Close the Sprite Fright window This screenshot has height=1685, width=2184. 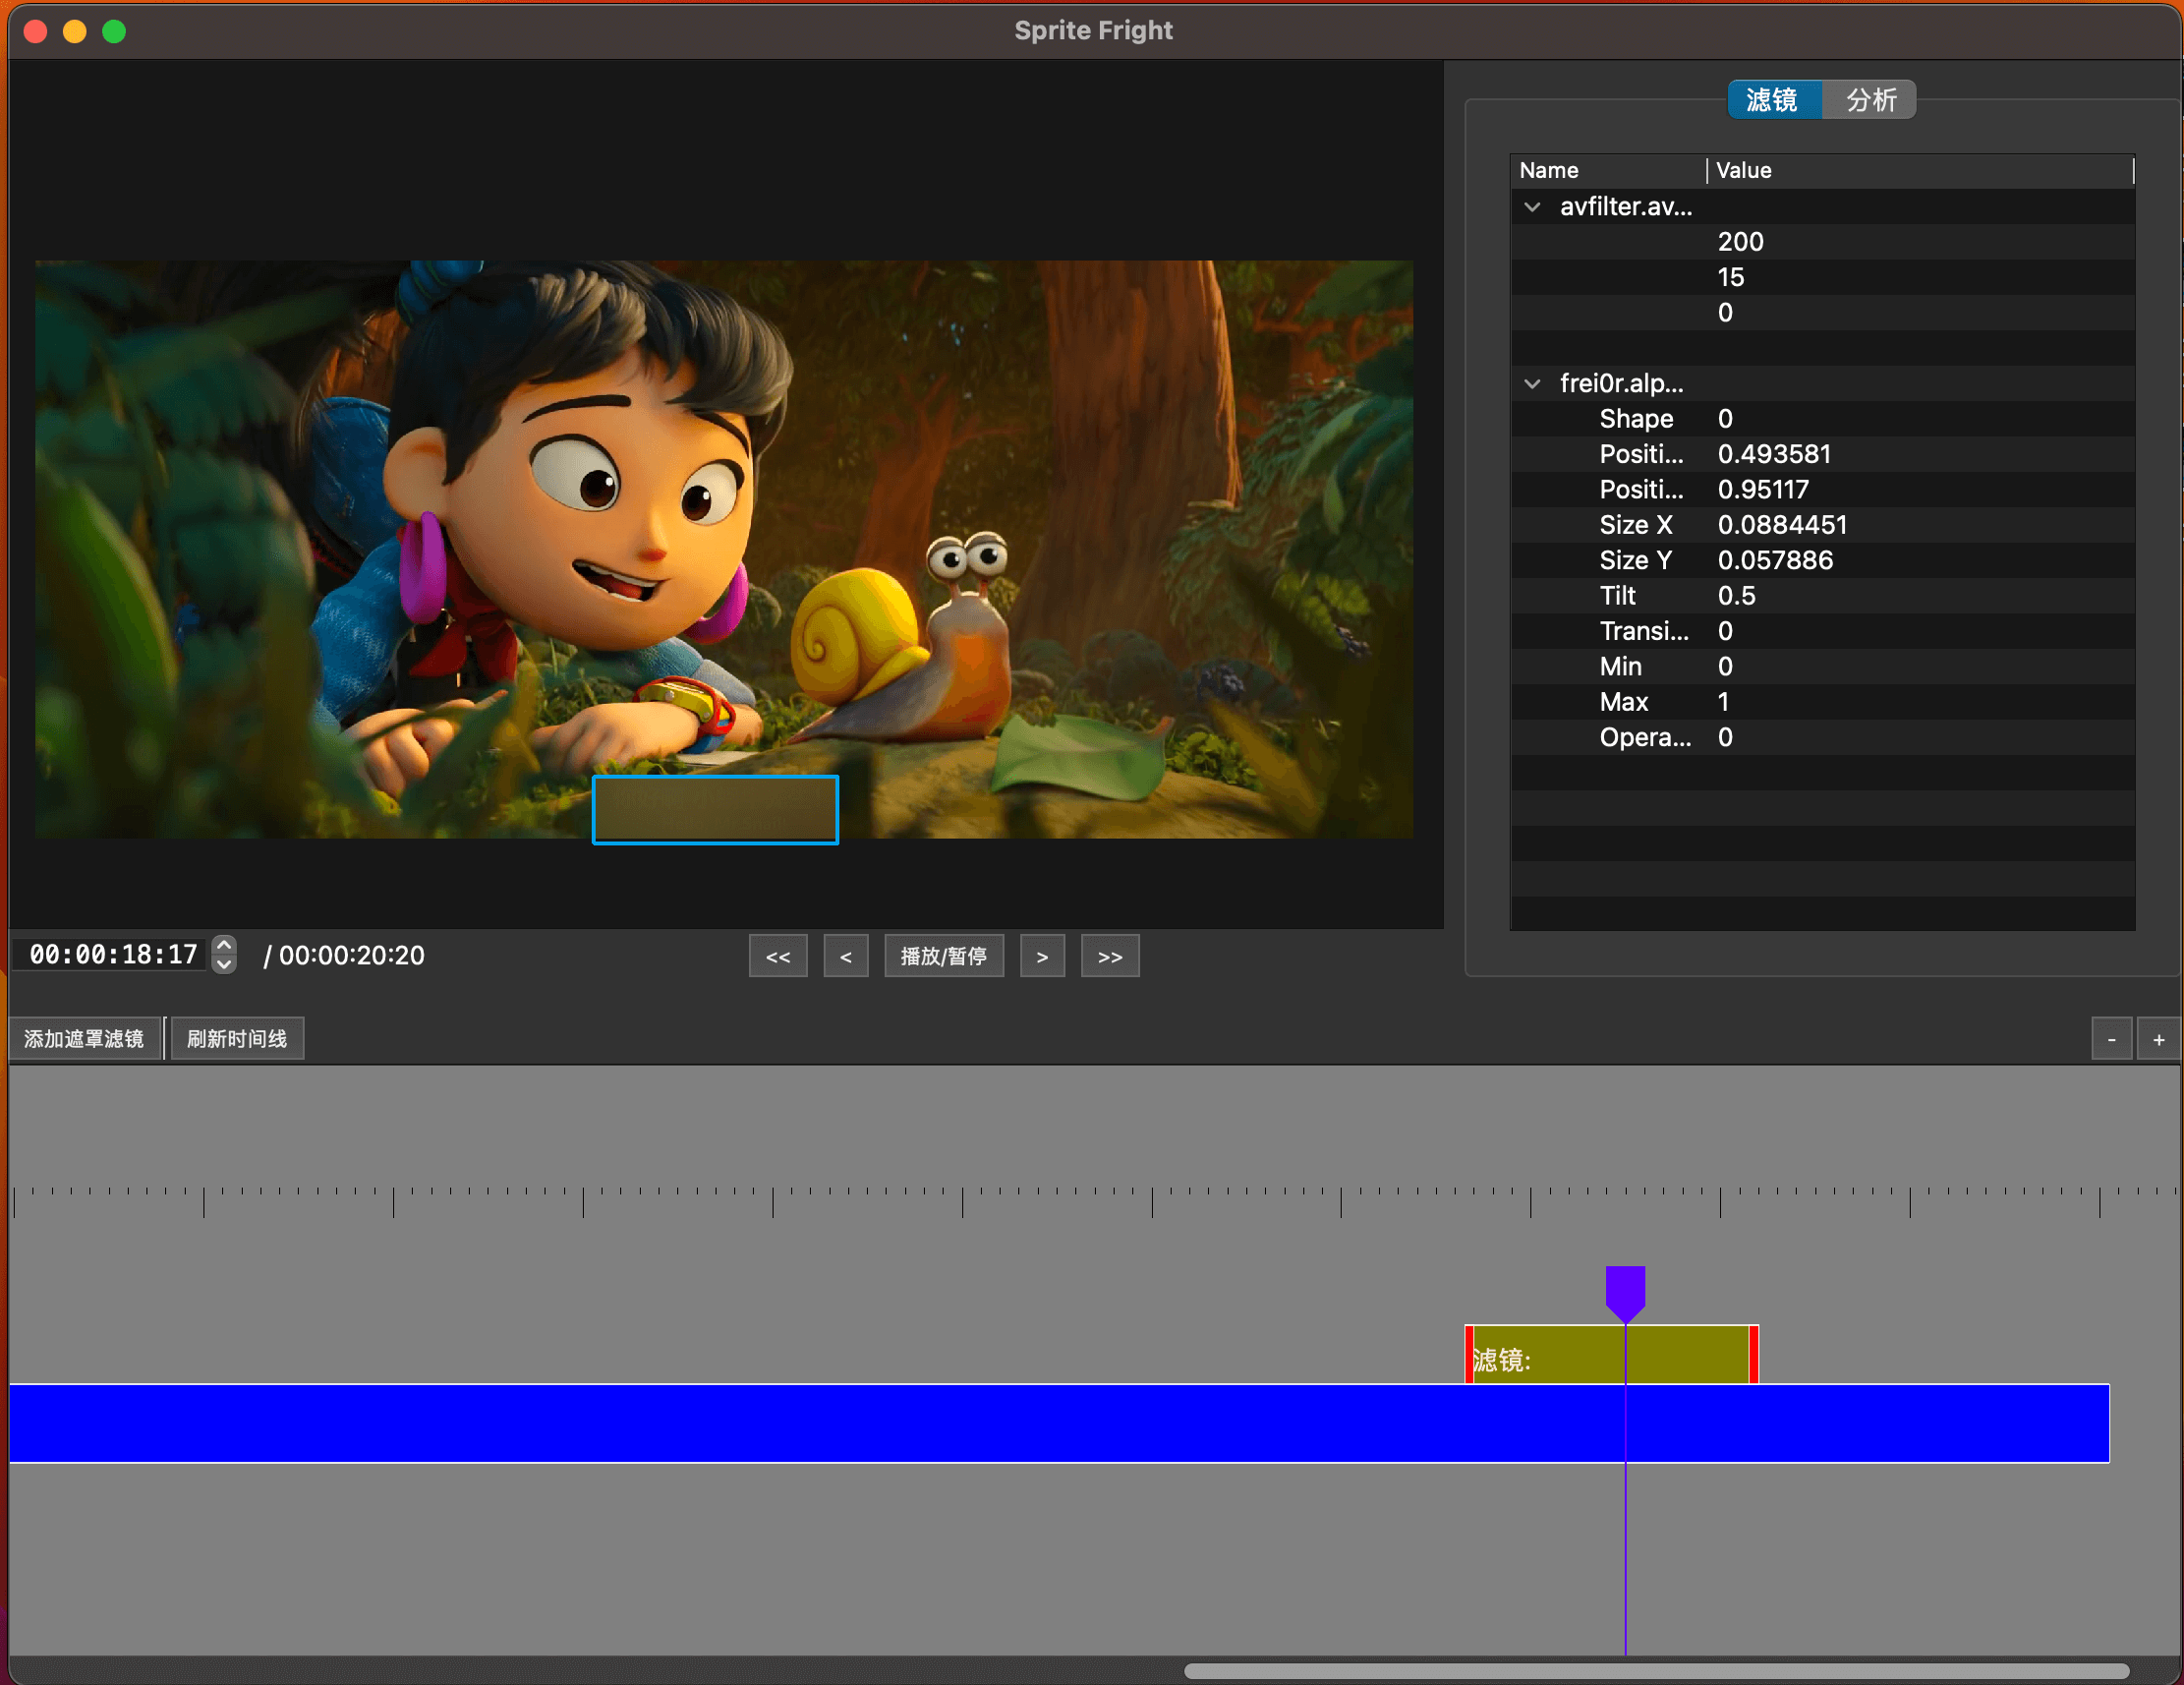tap(35, 31)
